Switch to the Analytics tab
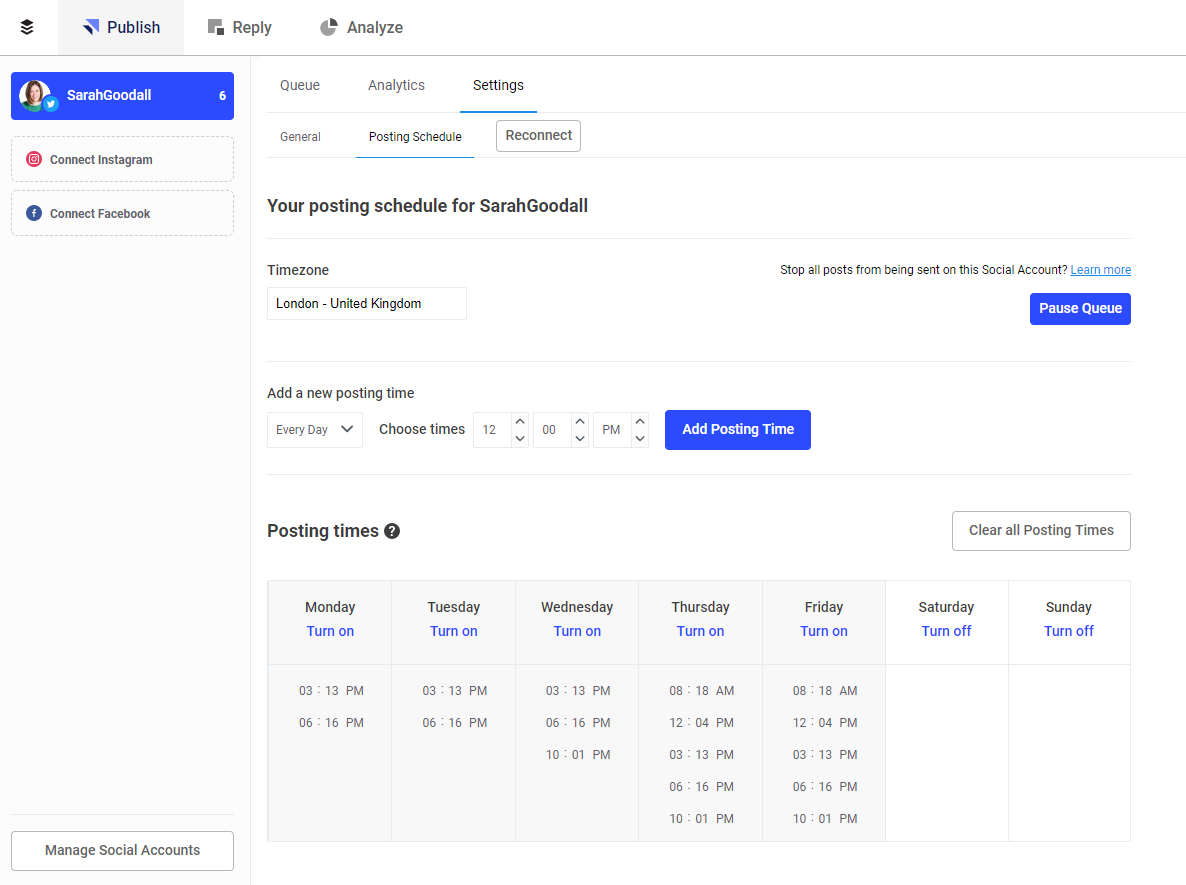Viewport: 1186px width, 885px height. click(x=396, y=85)
